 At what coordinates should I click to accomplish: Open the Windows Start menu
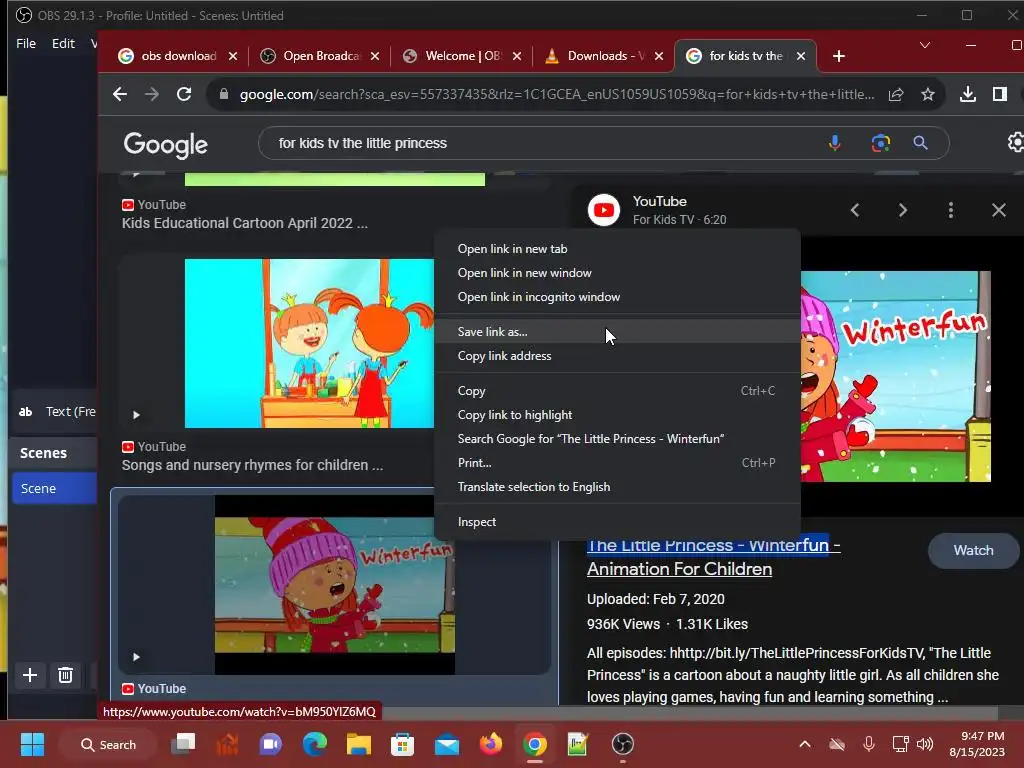click(32, 744)
